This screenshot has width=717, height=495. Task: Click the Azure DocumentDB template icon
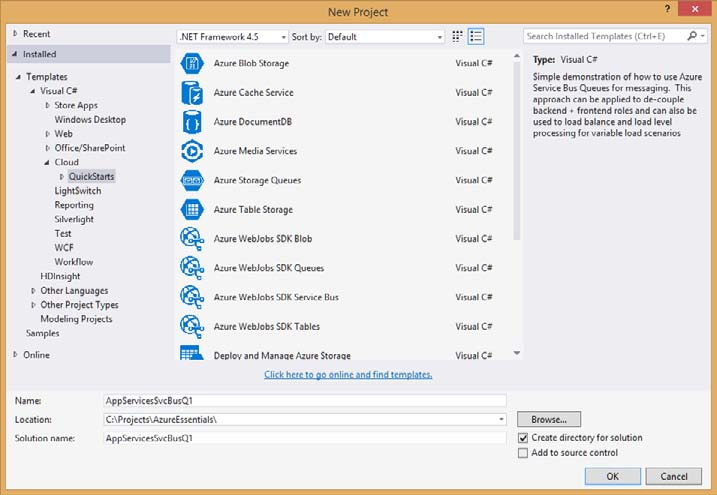(x=192, y=121)
